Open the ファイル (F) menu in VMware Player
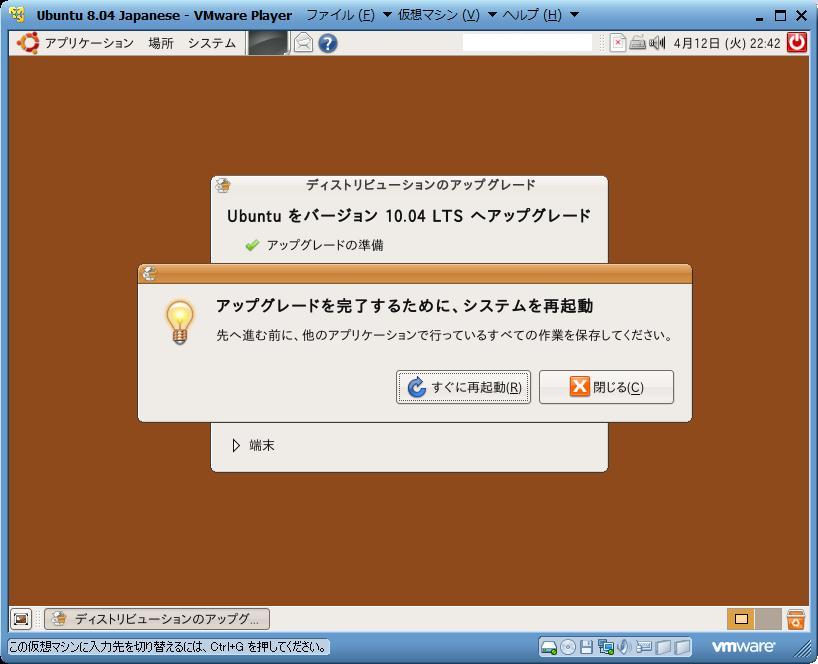This screenshot has width=818, height=664. pyautogui.click(x=340, y=15)
